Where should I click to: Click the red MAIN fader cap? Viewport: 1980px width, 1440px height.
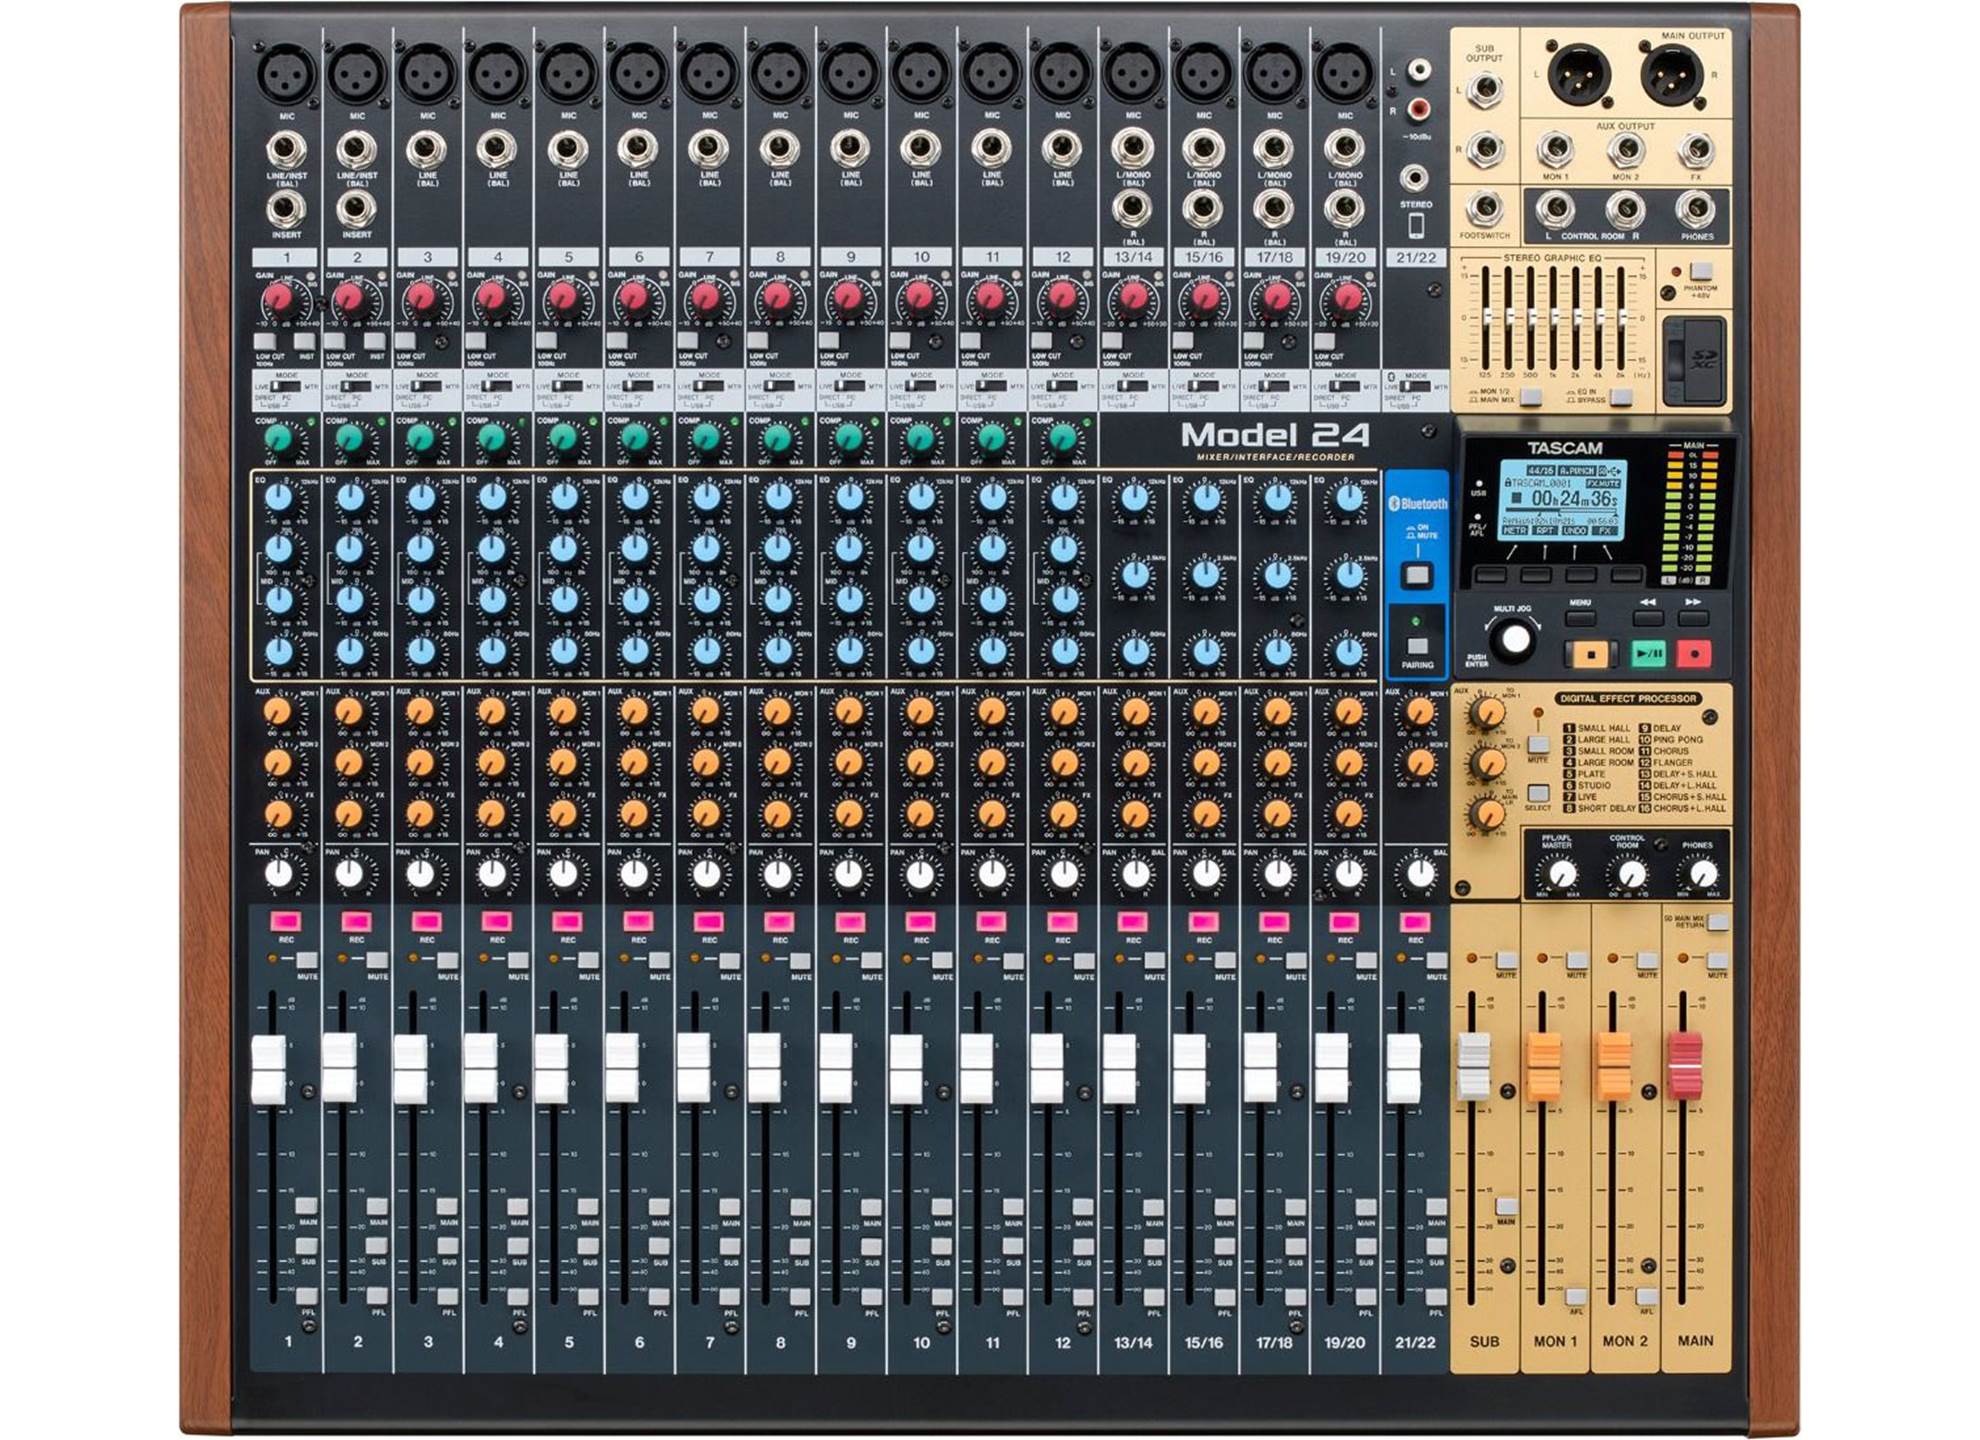[x=1685, y=1066]
